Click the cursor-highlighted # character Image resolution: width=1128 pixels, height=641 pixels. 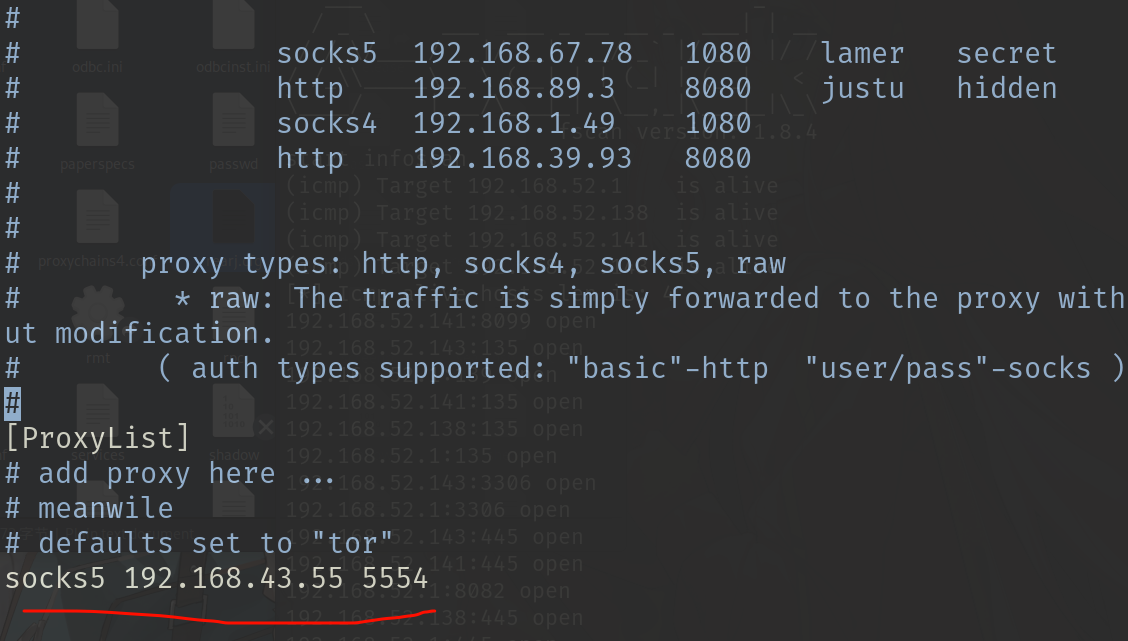pyautogui.click(x=13, y=404)
